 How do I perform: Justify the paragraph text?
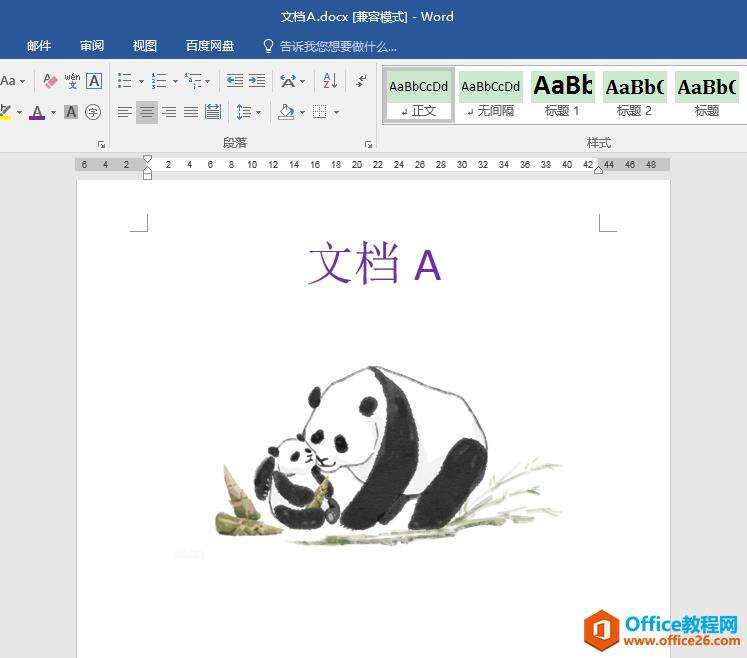point(191,112)
